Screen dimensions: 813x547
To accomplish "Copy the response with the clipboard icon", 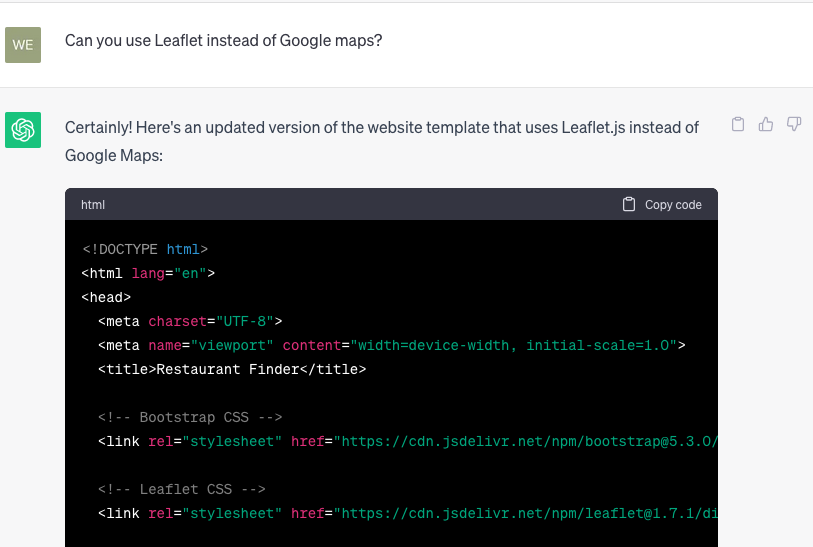I will [x=738, y=124].
